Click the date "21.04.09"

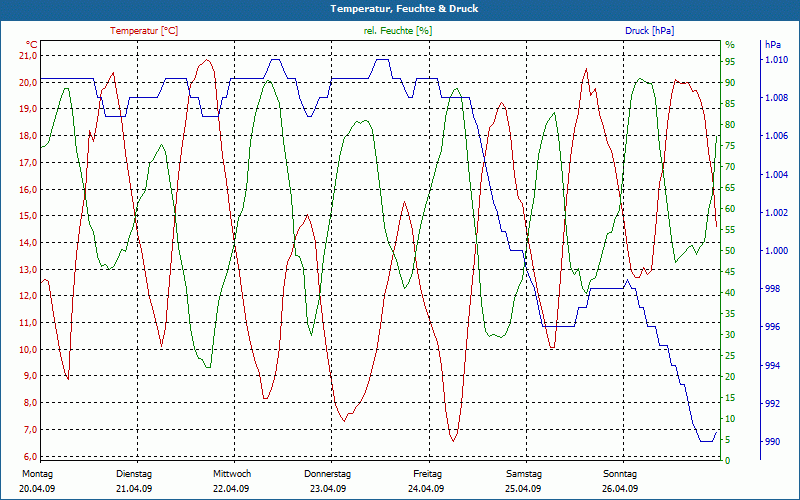click(x=134, y=489)
